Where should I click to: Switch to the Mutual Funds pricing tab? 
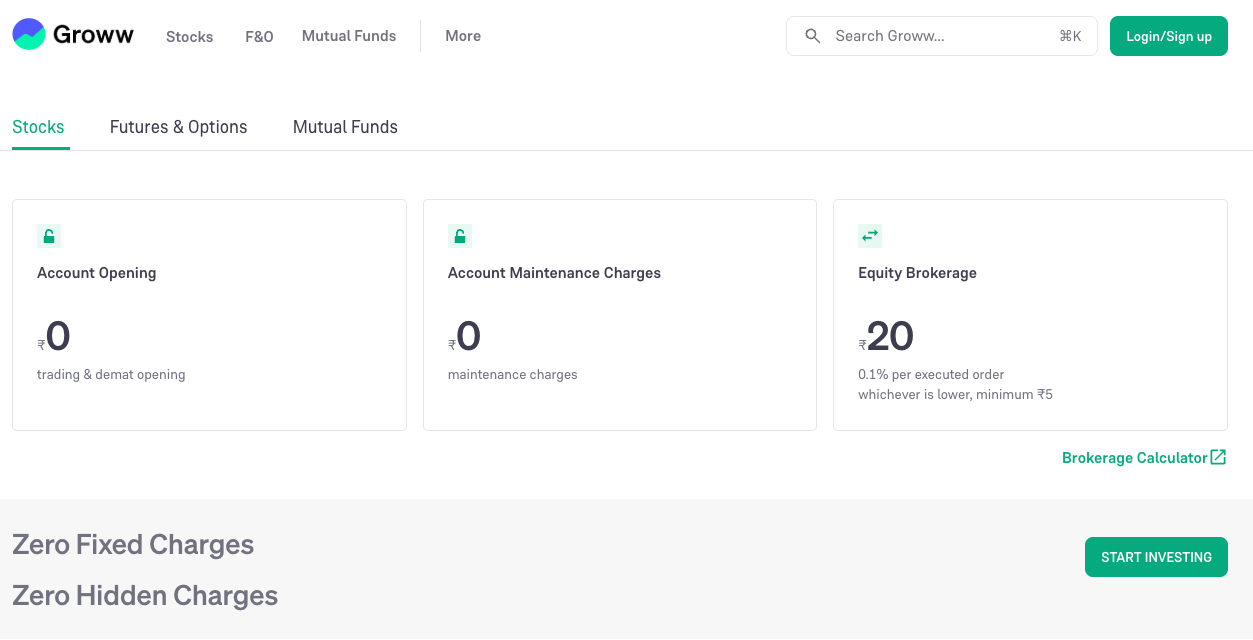345,127
